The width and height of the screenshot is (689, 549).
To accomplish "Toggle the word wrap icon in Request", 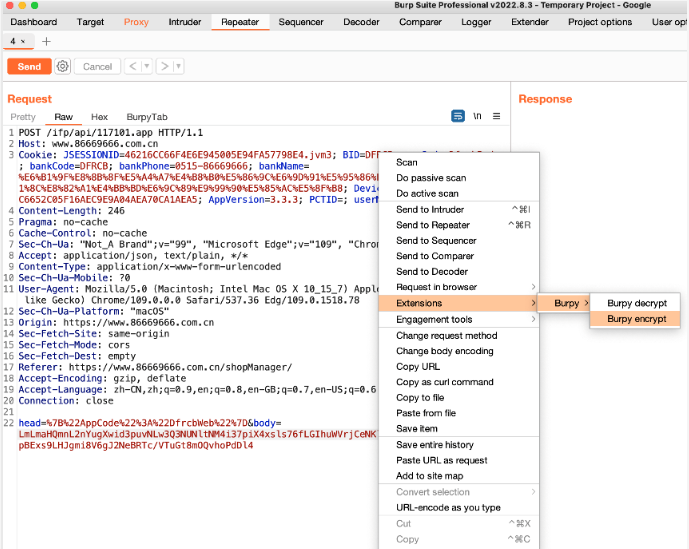I will click(x=457, y=116).
